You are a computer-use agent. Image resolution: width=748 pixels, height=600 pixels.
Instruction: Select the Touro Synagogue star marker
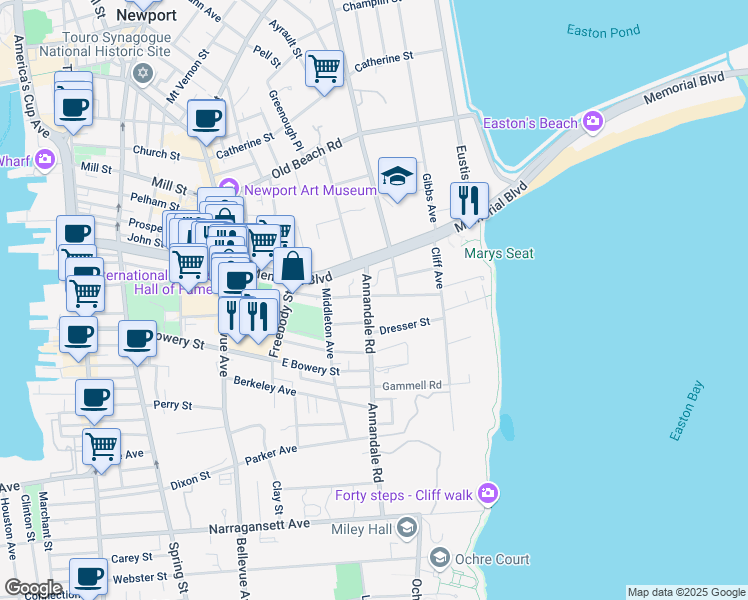click(x=143, y=74)
